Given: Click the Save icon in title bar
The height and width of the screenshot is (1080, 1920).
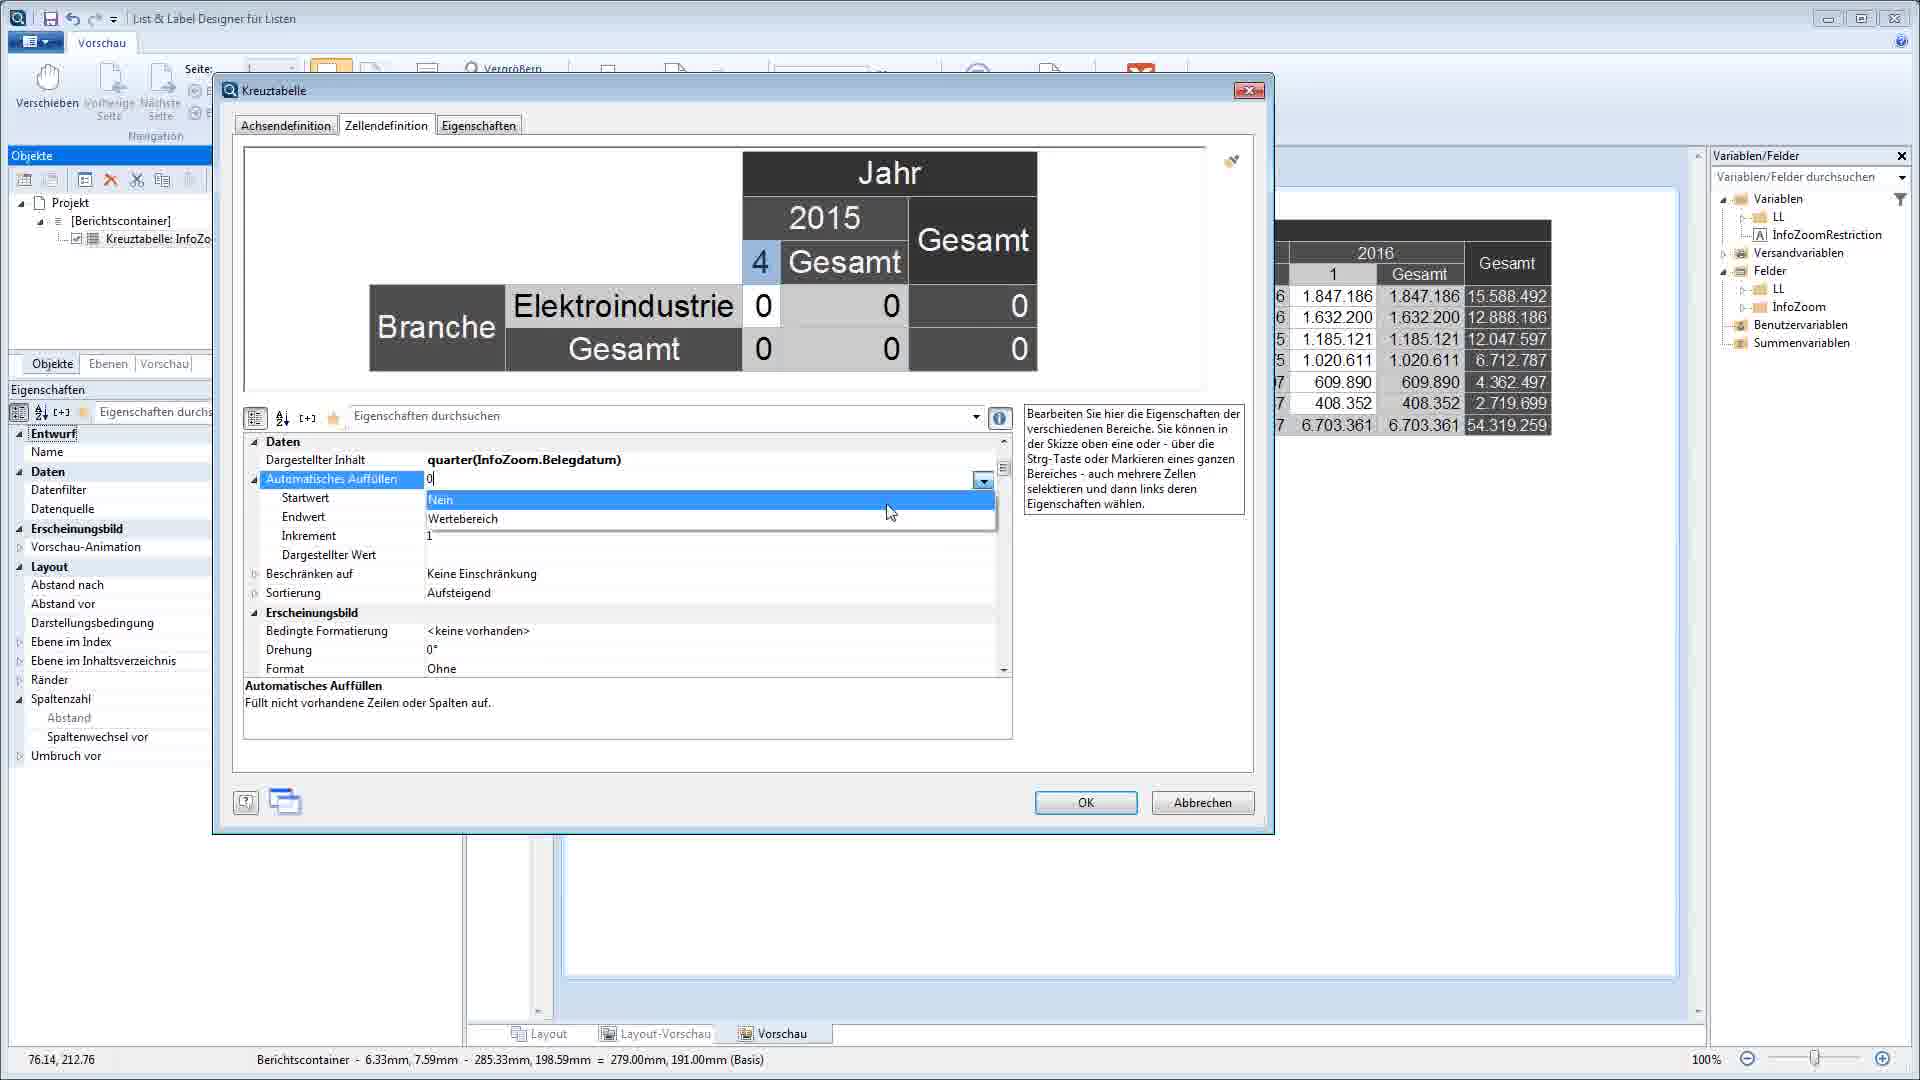Looking at the screenshot, I should pos(50,18).
